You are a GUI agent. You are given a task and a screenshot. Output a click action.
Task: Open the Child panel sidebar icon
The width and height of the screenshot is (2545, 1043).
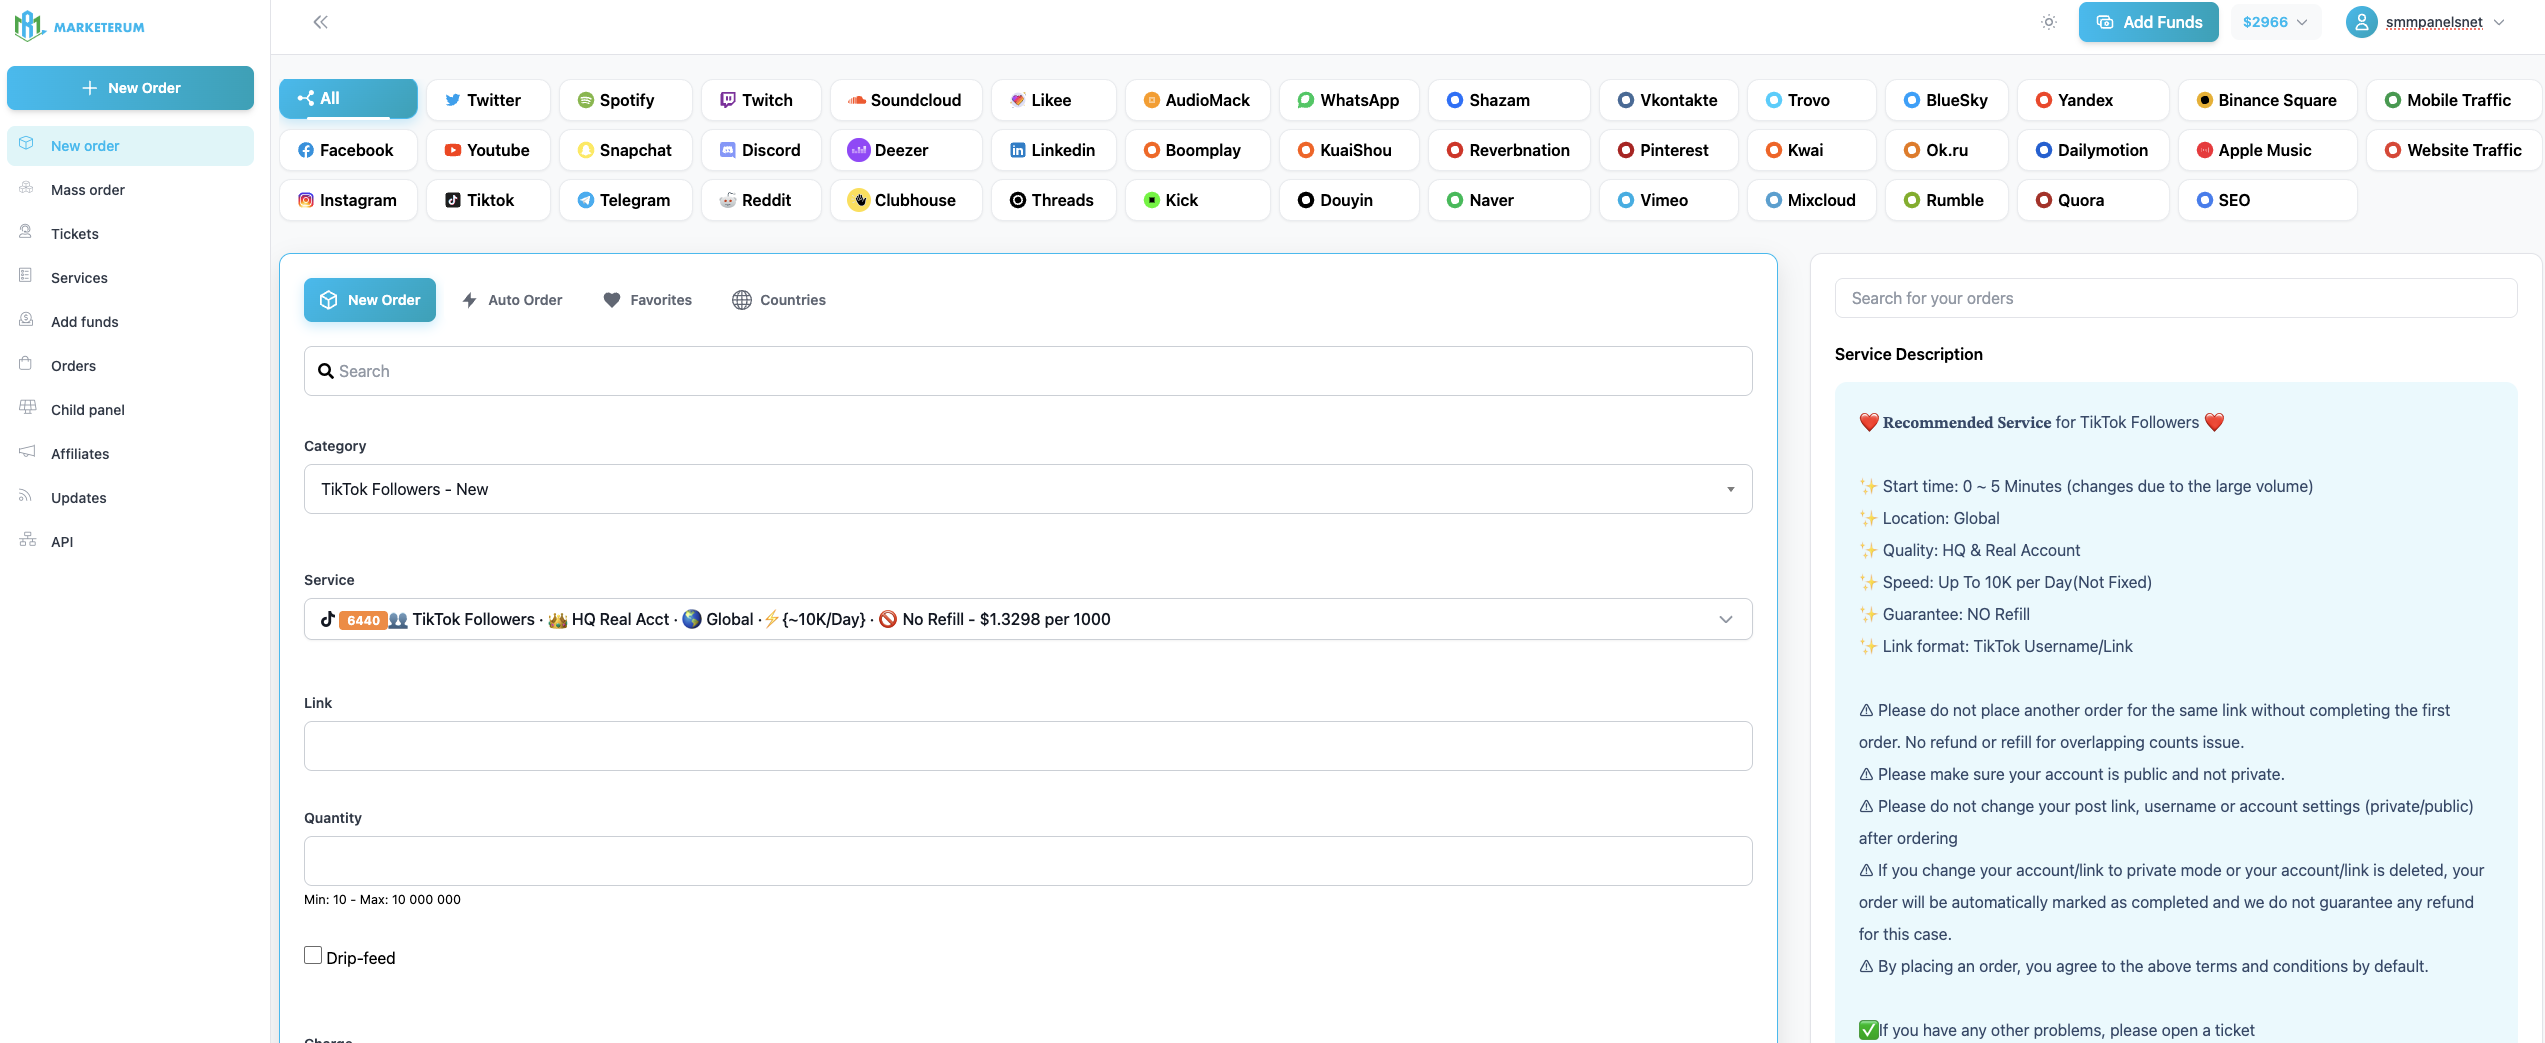point(27,408)
